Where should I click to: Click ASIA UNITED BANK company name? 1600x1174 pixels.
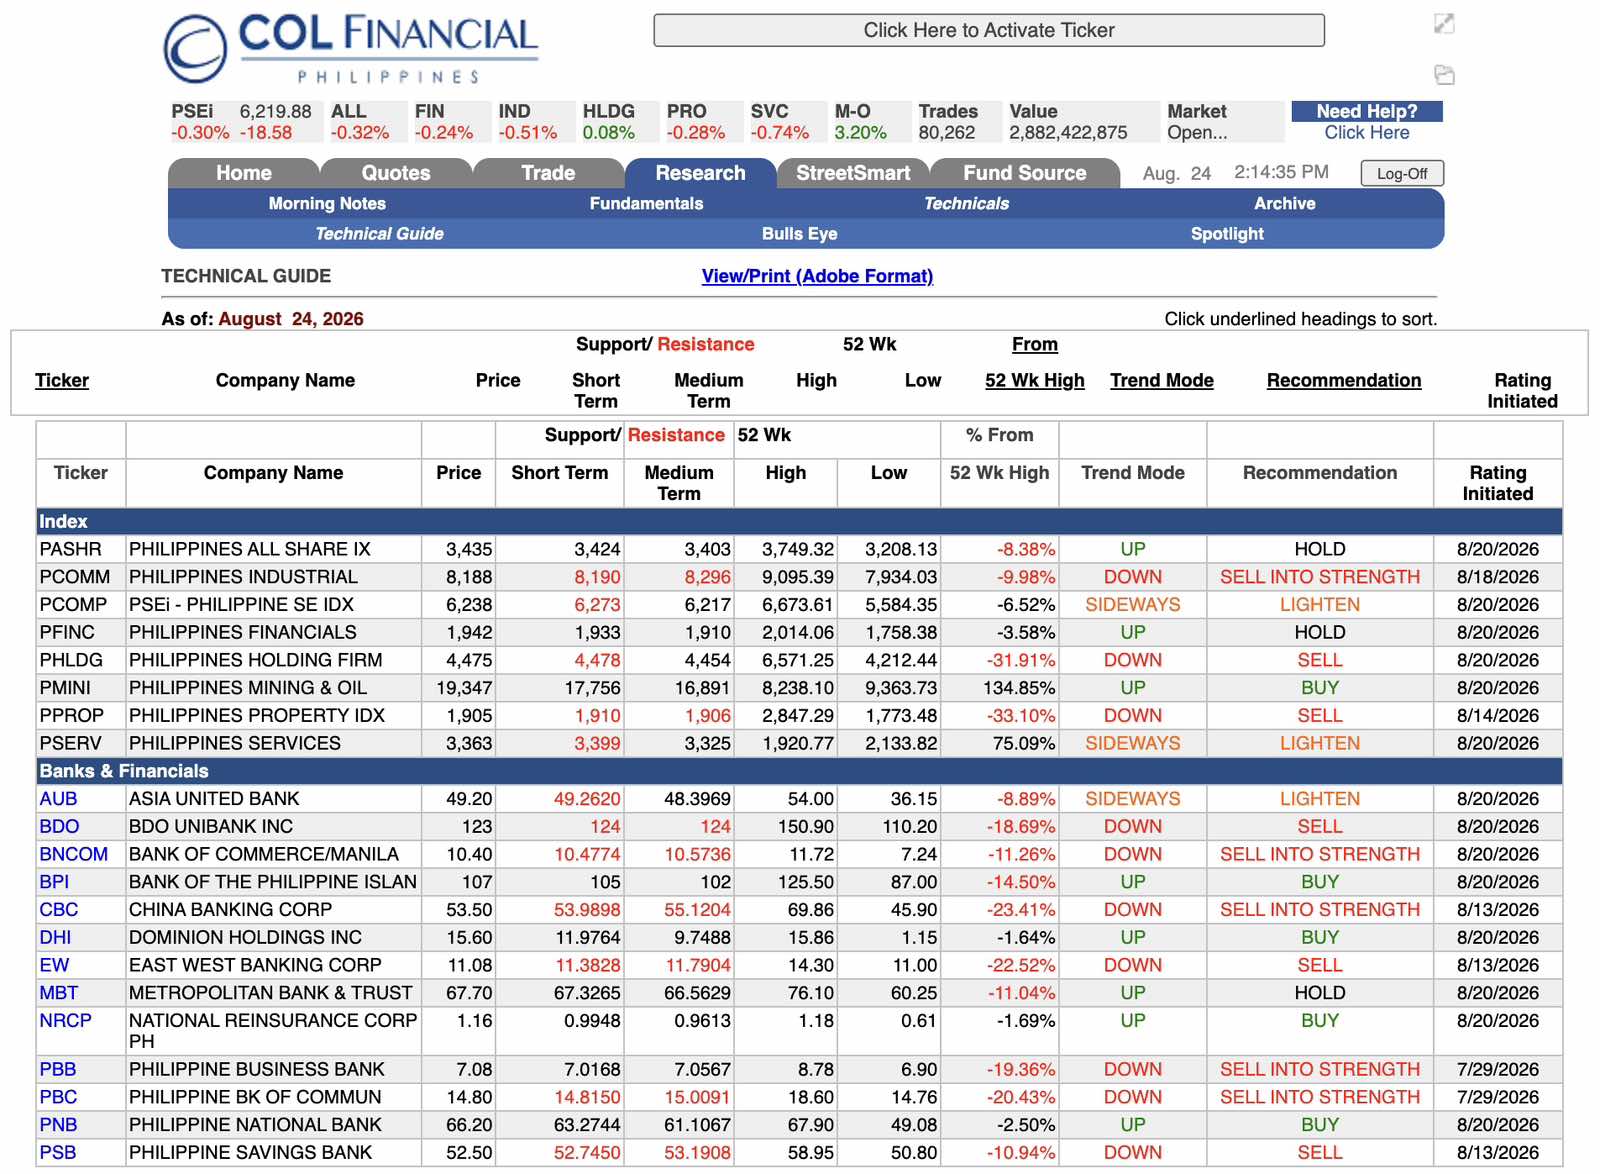214,799
